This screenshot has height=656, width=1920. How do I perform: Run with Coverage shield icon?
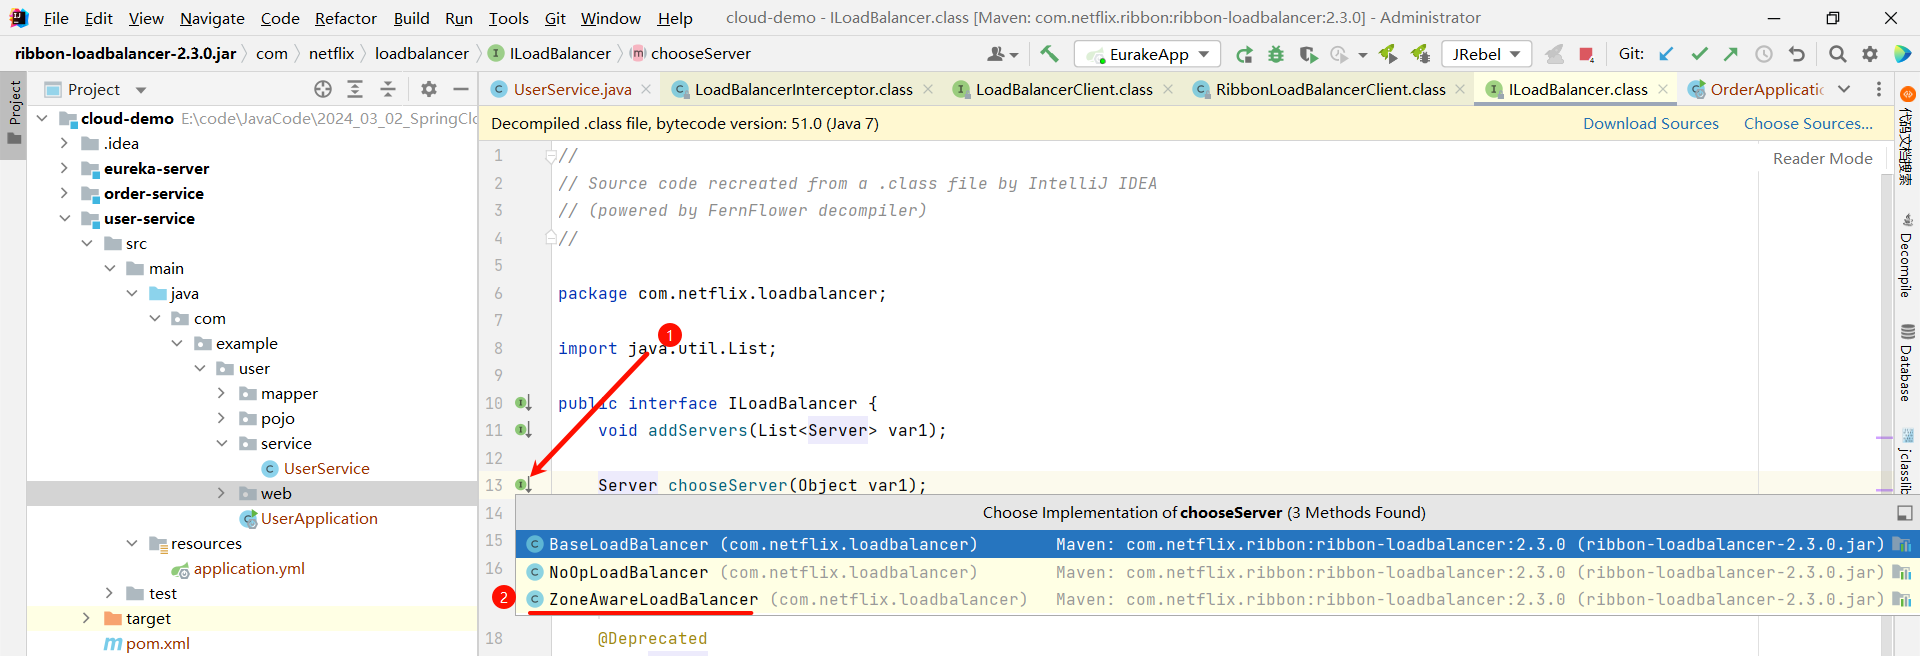click(x=1308, y=54)
